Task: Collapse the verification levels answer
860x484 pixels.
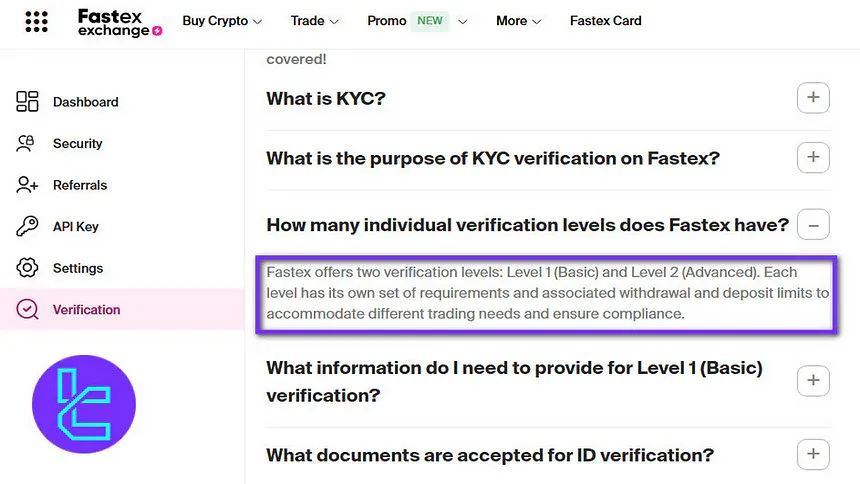Action: coord(813,226)
